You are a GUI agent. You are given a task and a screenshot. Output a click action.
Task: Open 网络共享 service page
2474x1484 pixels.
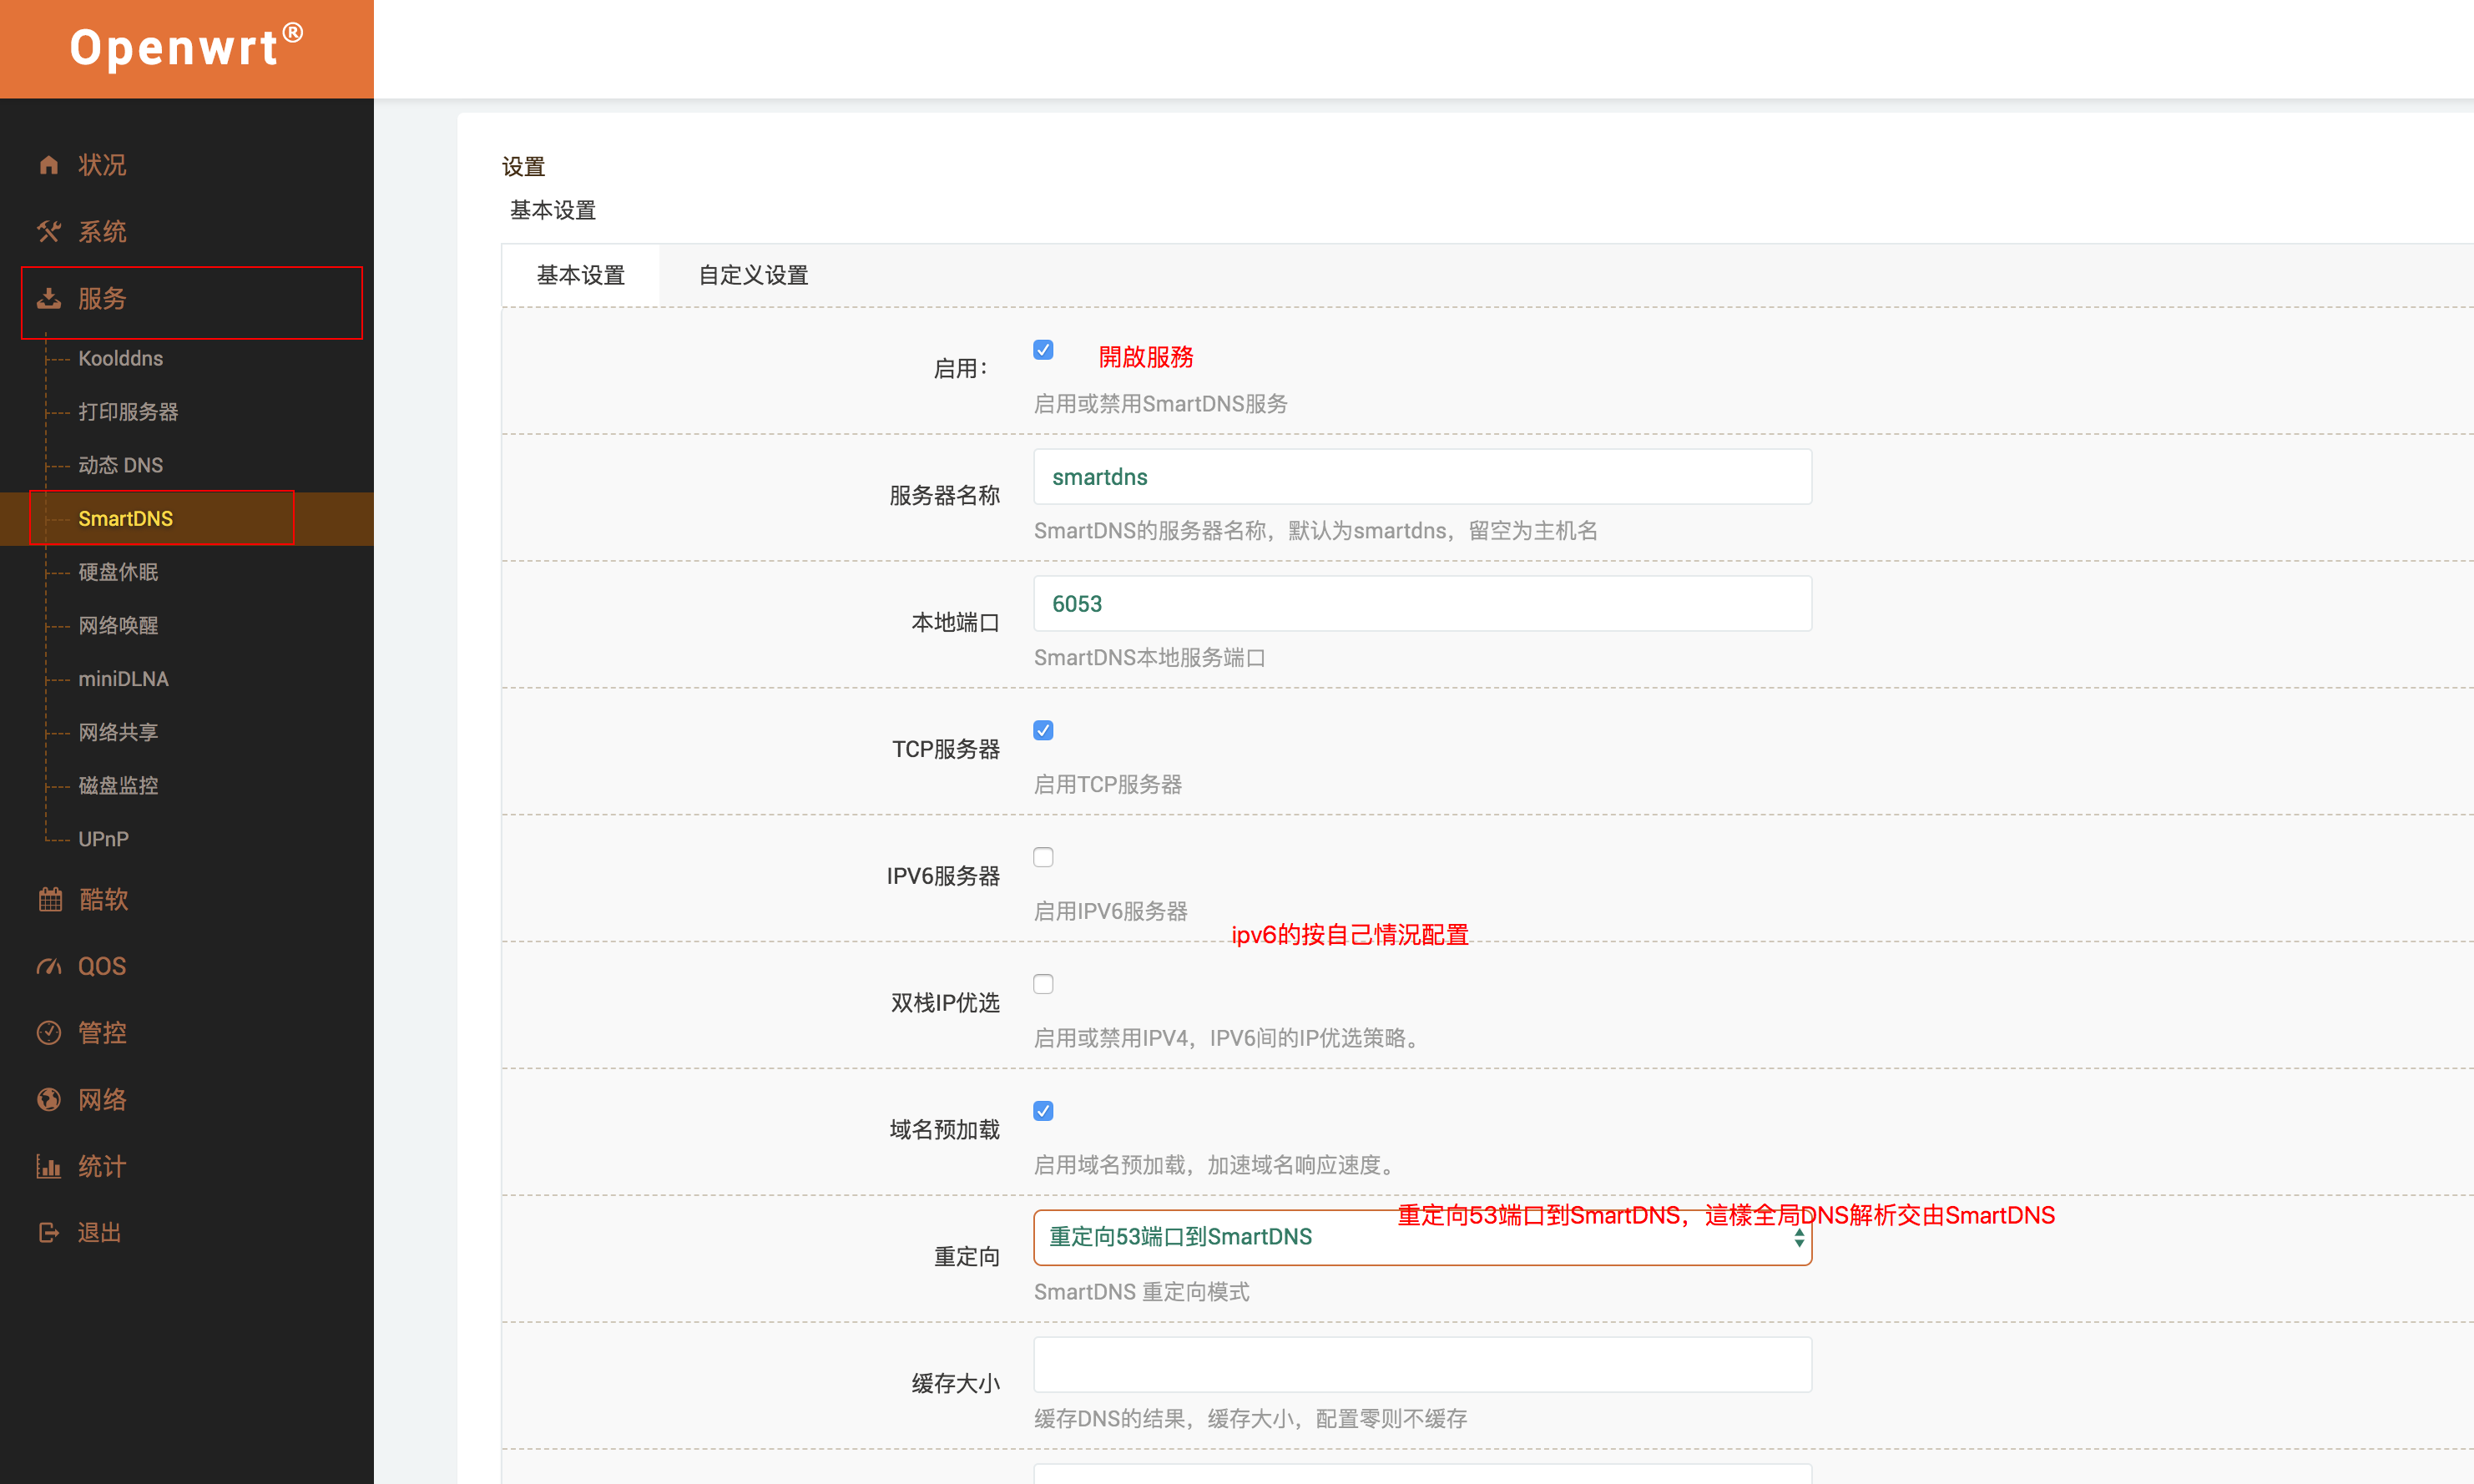[x=118, y=732]
